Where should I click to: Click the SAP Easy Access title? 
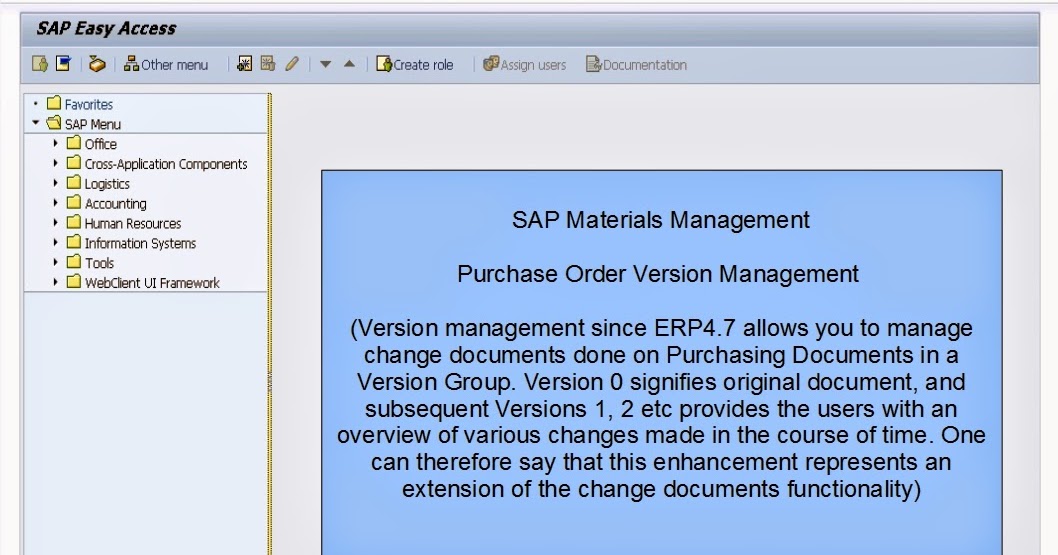(x=106, y=28)
